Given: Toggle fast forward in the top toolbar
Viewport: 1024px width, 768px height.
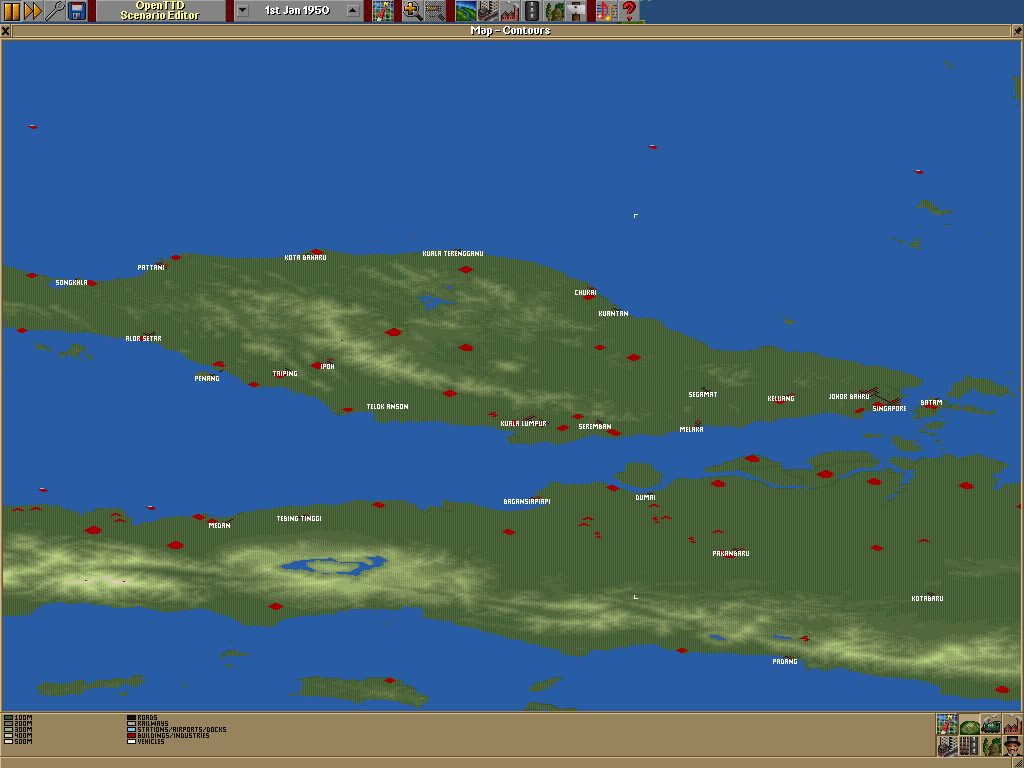Looking at the screenshot, I should click(x=33, y=10).
